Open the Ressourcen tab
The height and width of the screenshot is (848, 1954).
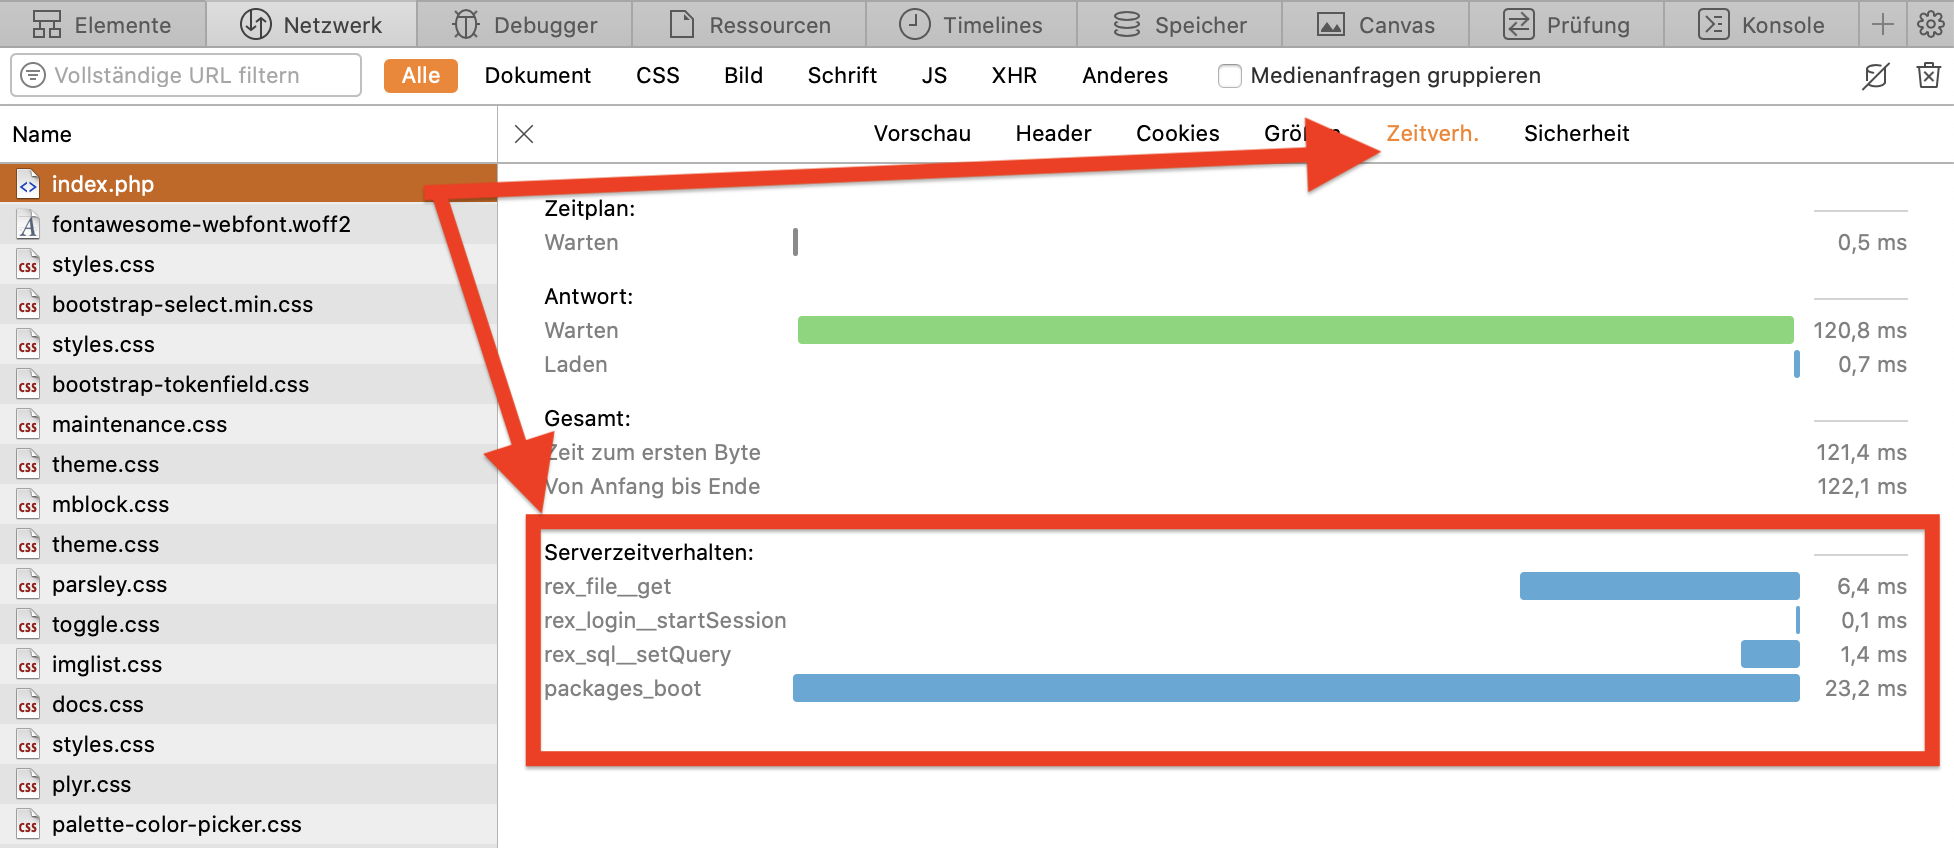pyautogui.click(x=749, y=25)
